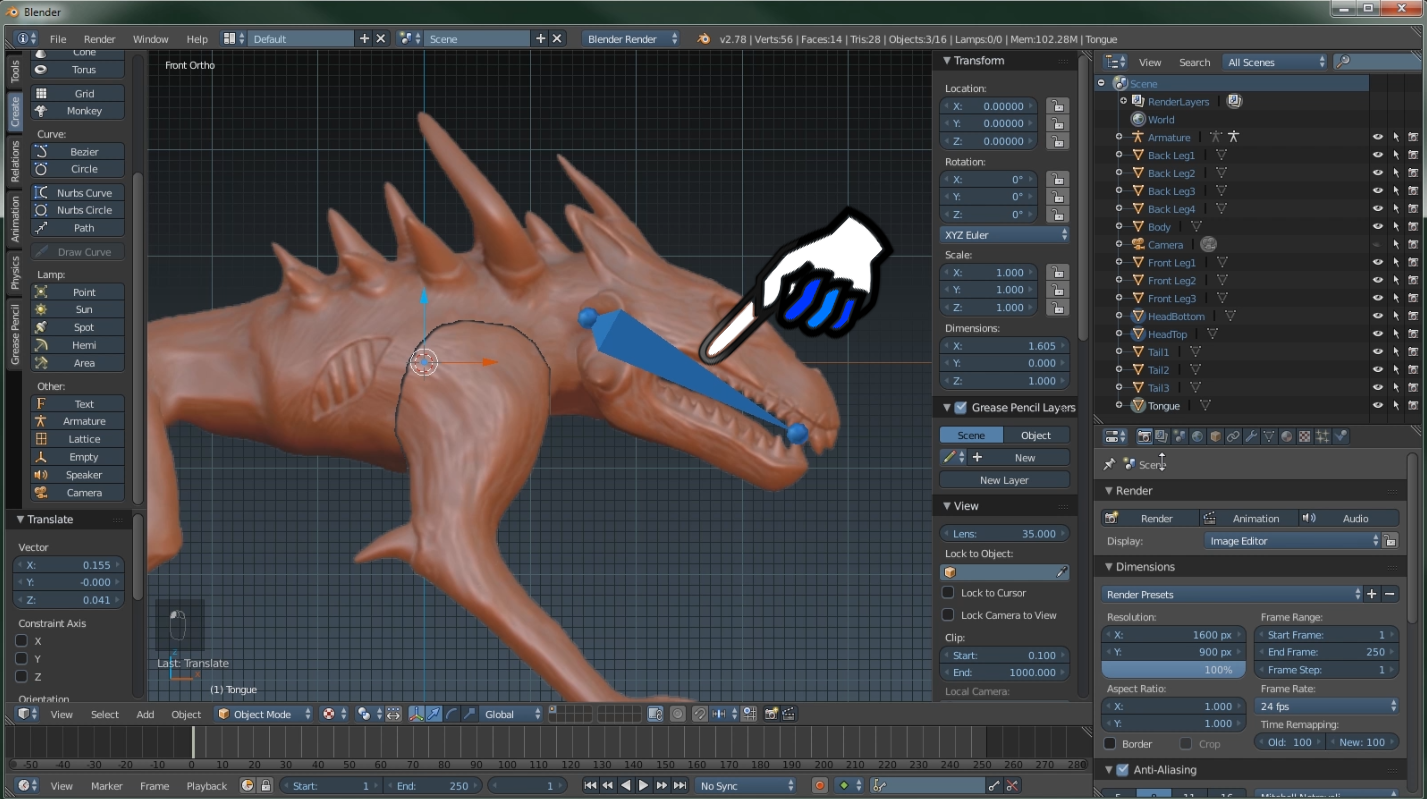
Task: Open the Render Layers properties tab icon
Action: pos(1161,437)
